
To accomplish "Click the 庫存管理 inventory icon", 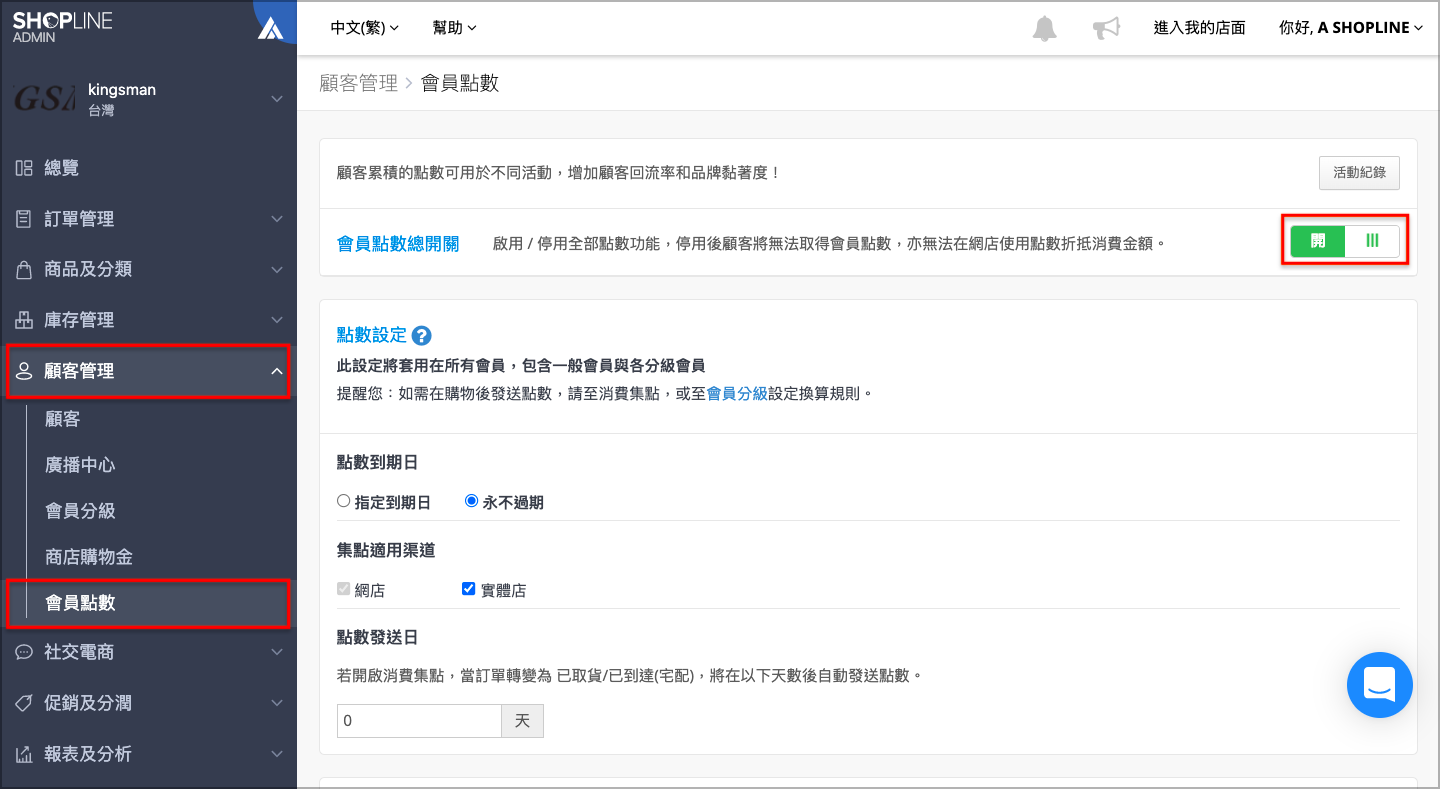I will [24, 320].
